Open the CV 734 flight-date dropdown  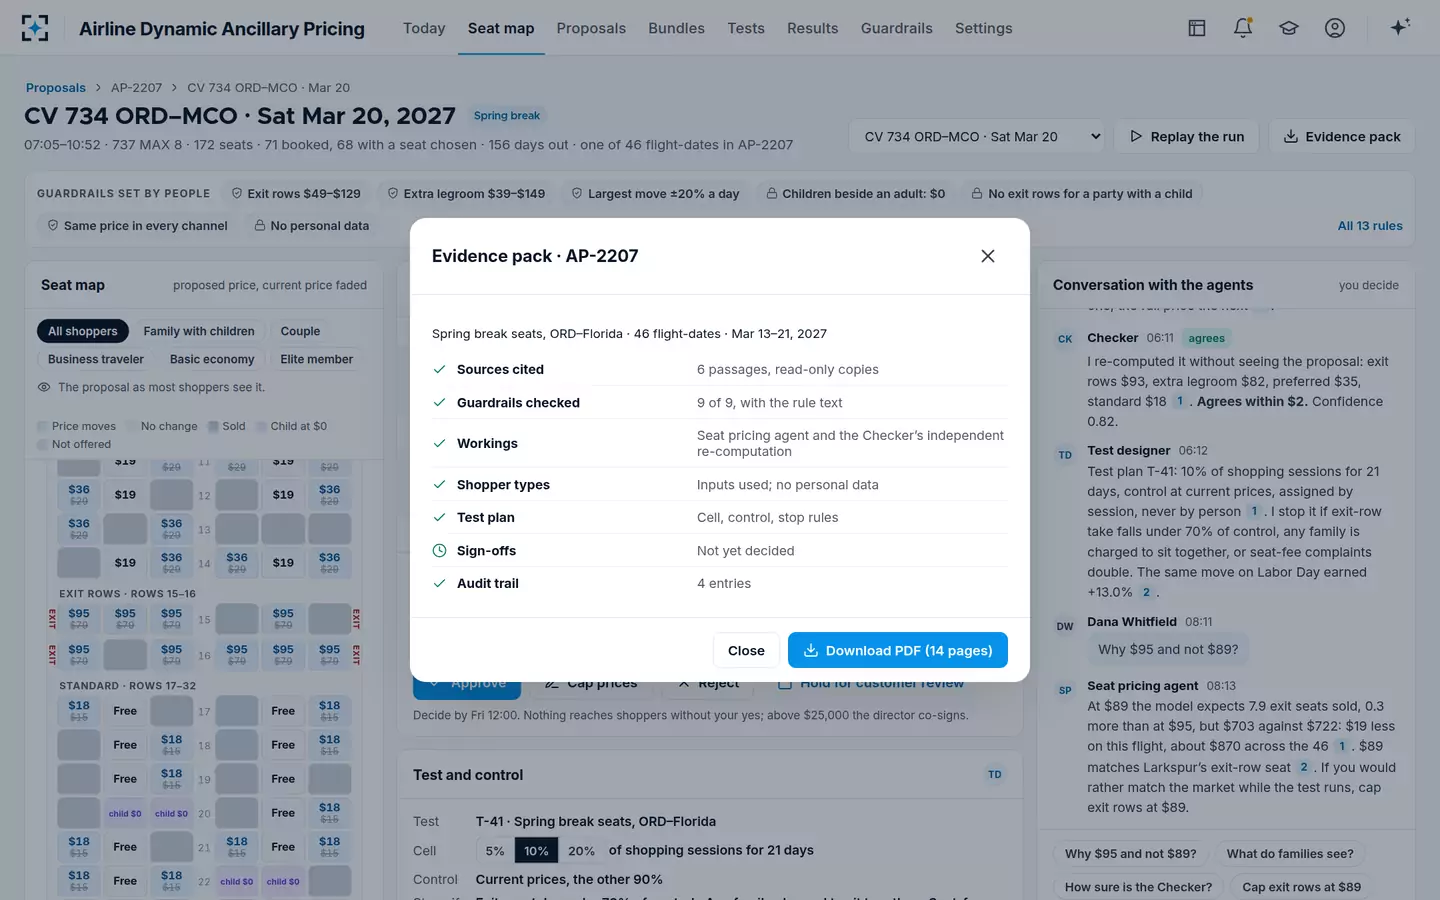click(977, 137)
